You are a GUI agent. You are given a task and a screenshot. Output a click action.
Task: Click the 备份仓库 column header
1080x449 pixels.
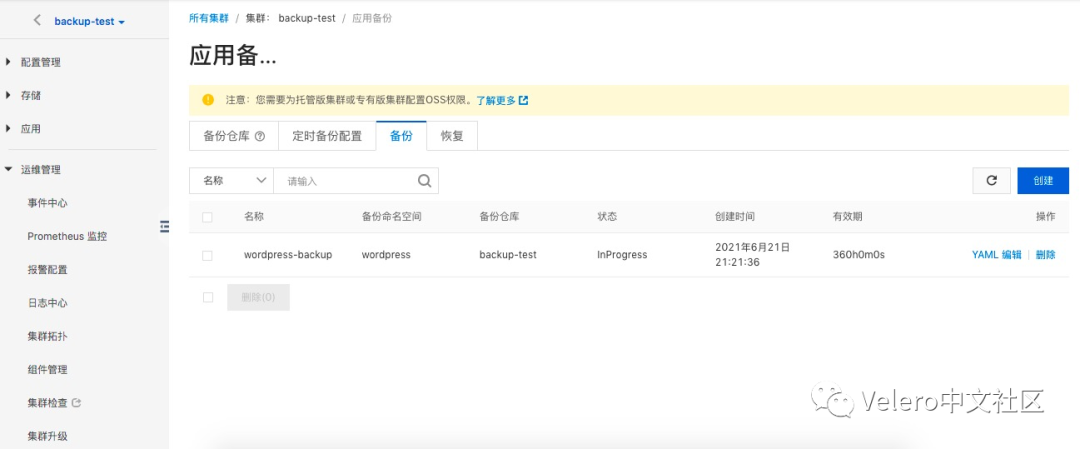pyautogui.click(x=499, y=216)
